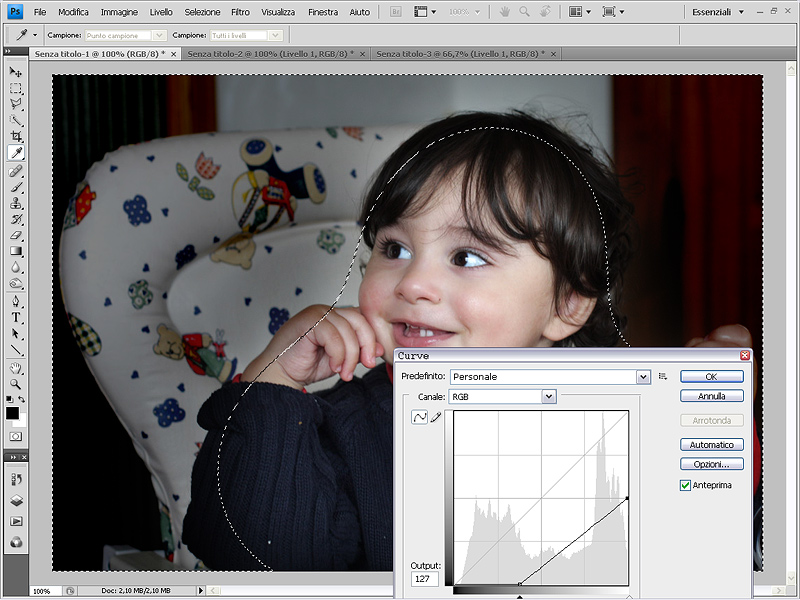The height and width of the screenshot is (600, 800).
Task: Open preset options icon beside Predefinito
Action: click(662, 377)
